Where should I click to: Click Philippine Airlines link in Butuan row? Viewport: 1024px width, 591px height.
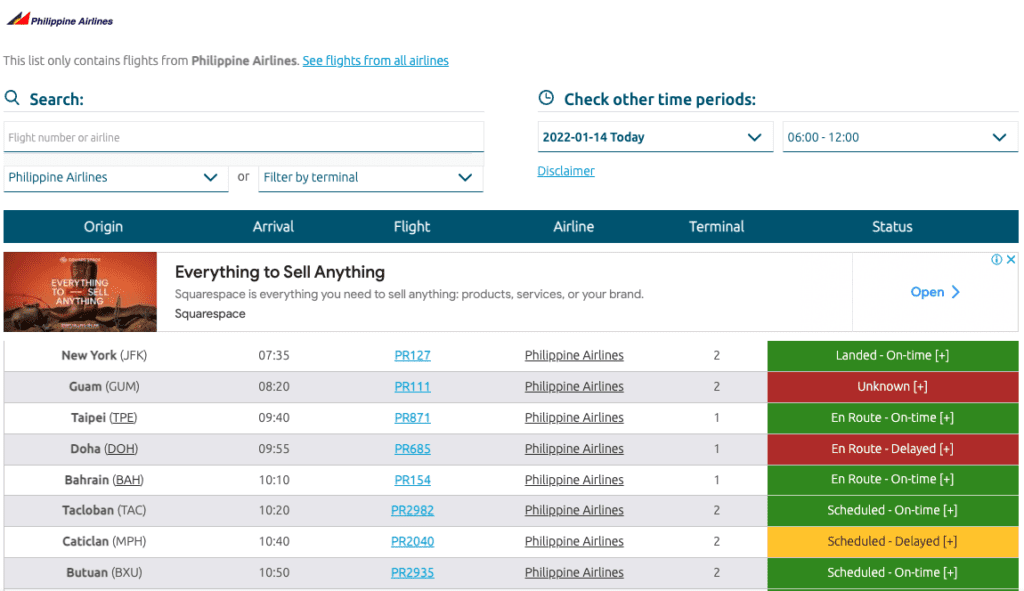click(574, 573)
